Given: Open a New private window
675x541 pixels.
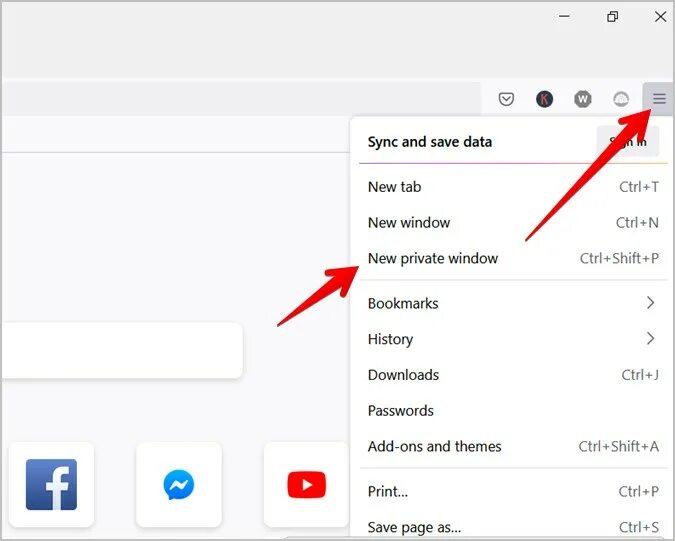Looking at the screenshot, I should (x=513, y=258).
